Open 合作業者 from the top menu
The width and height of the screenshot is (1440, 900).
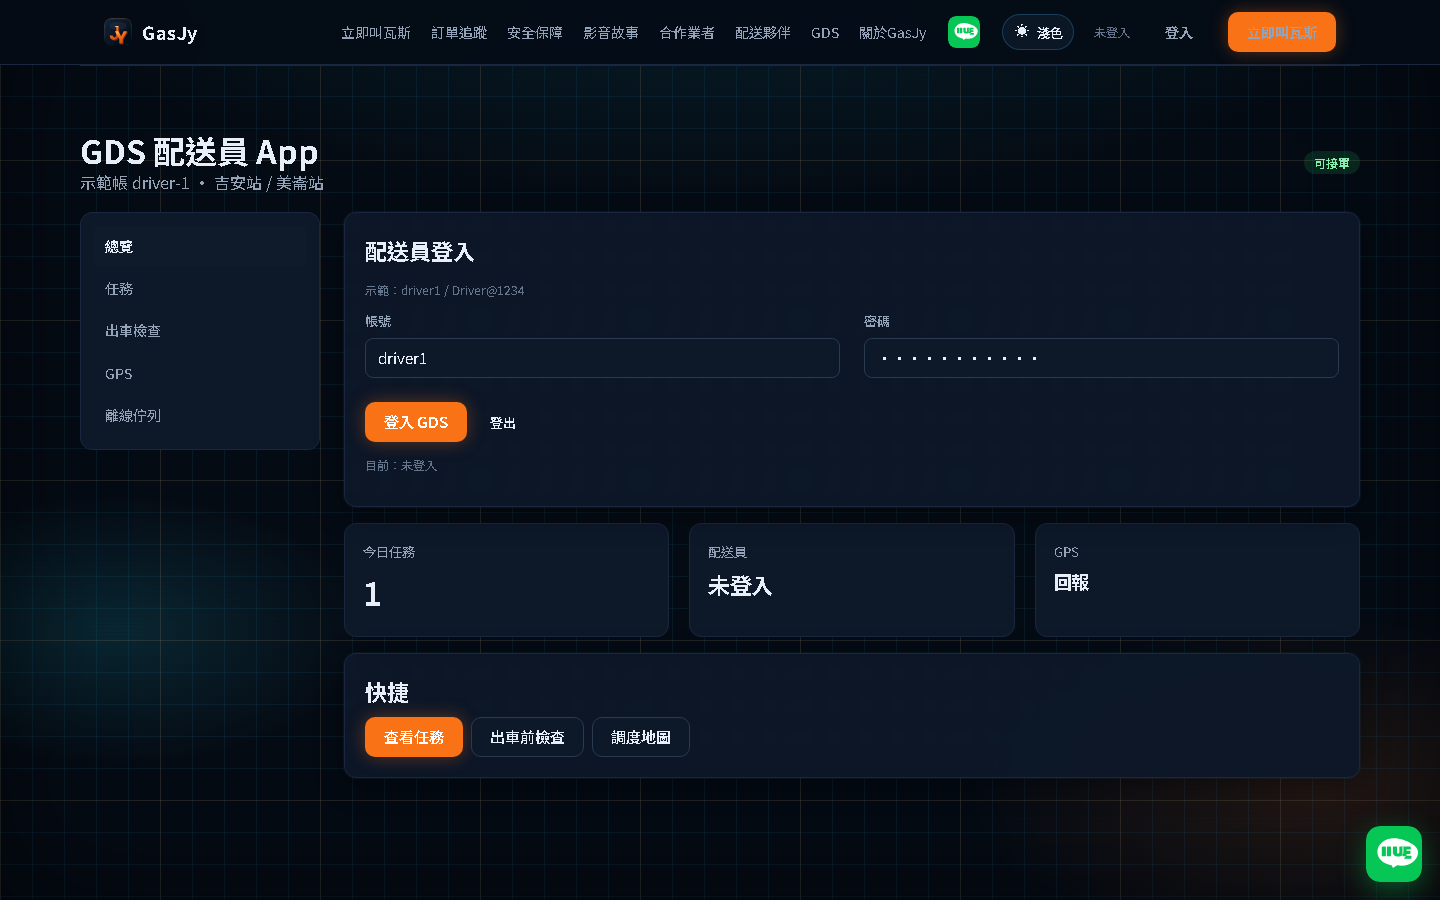[x=687, y=33]
